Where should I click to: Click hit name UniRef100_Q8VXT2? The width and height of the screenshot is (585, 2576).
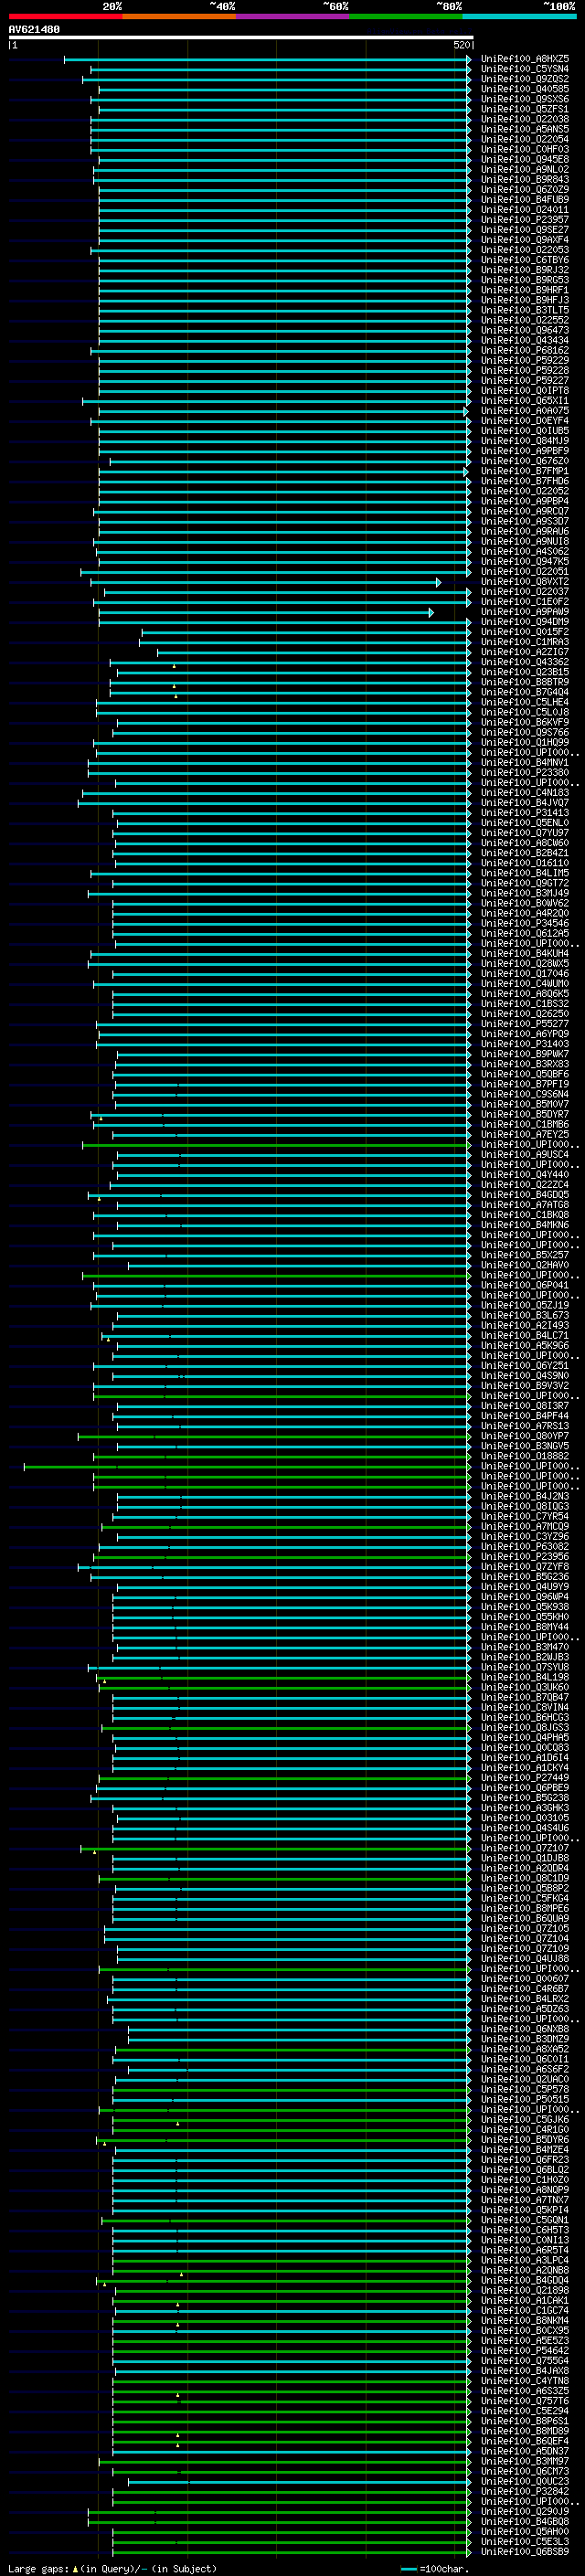[x=525, y=581]
